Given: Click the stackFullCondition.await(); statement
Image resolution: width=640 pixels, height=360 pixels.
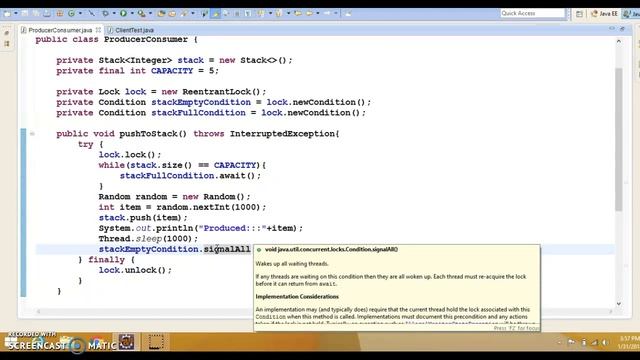Looking at the screenshot, I should [x=190, y=176].
